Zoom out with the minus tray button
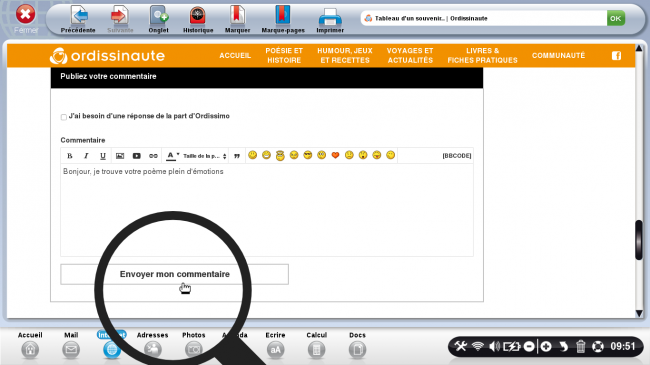650x365 pixels. (x=529, y=346)
